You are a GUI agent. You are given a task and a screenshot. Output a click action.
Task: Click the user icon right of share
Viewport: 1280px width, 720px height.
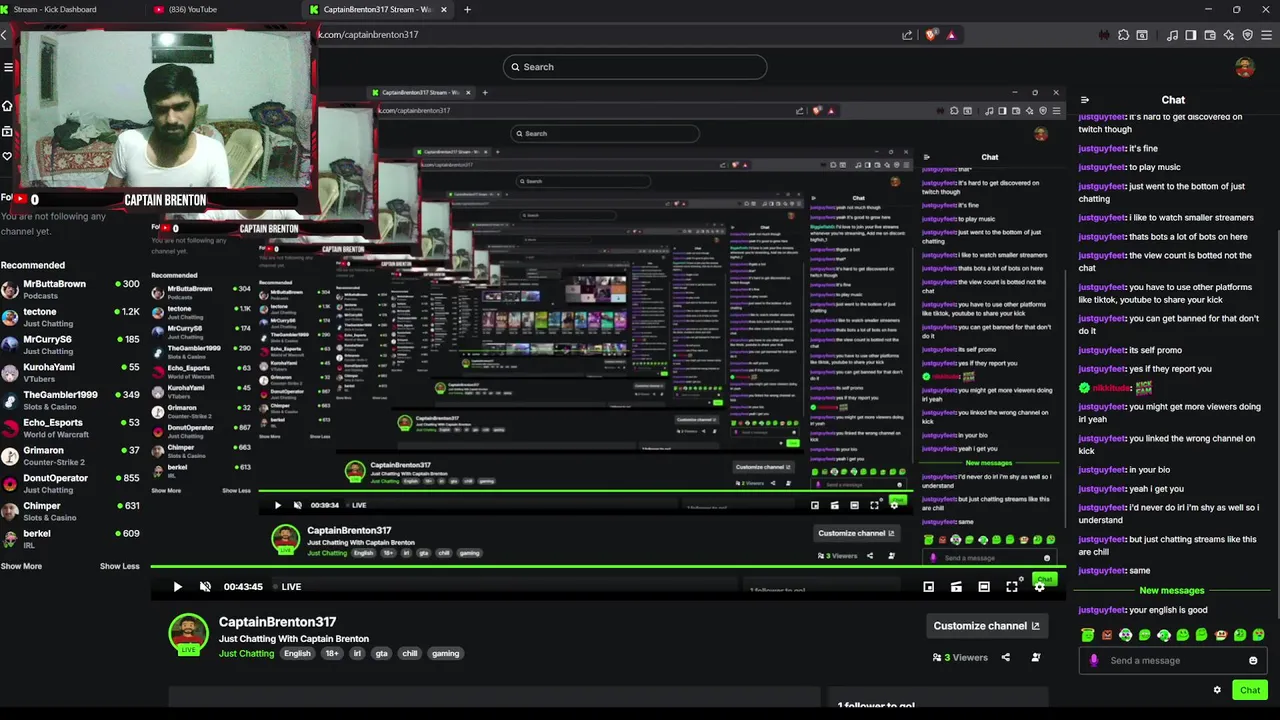tap(1036, 657)
